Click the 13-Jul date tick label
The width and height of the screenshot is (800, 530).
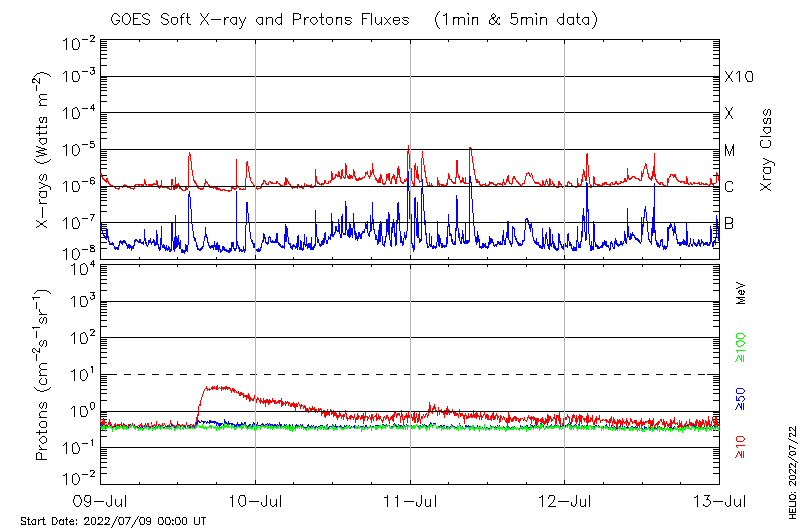(719, 500)
